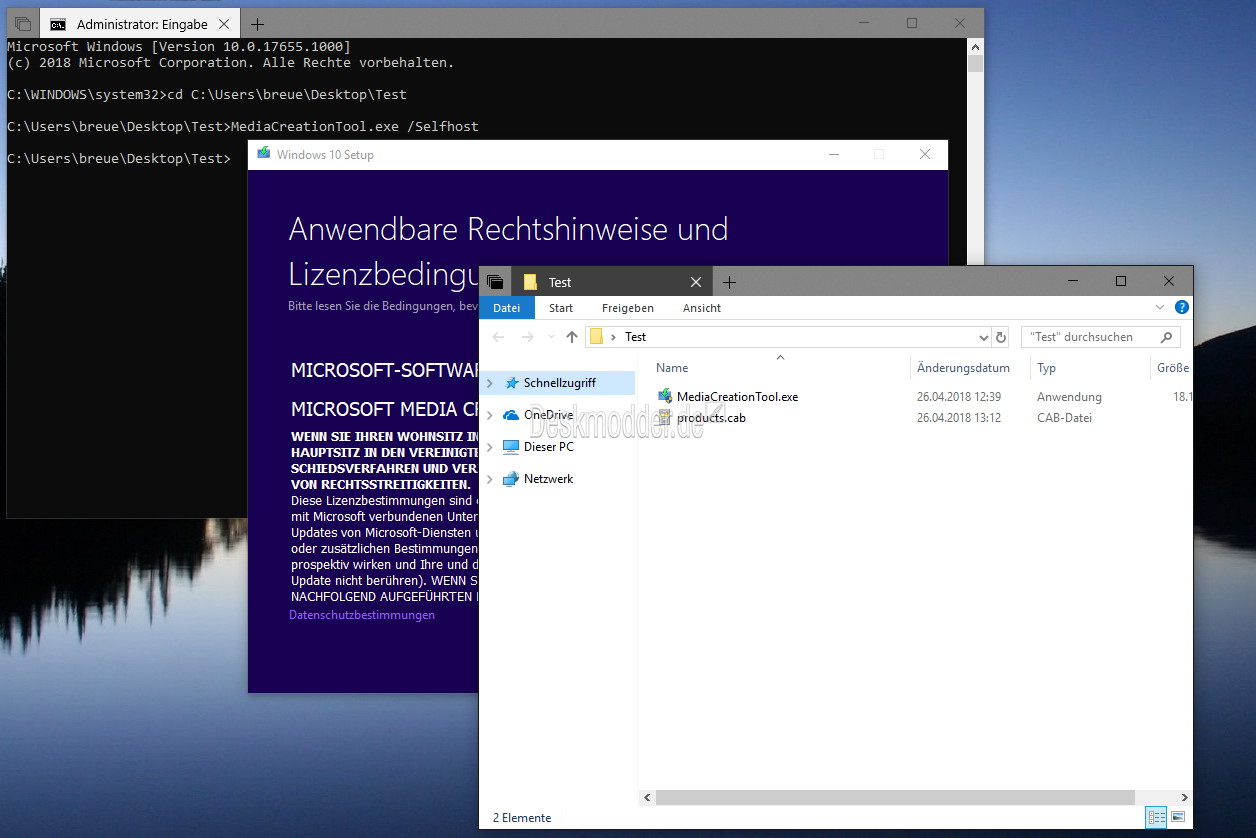
Task: Go up one folder level in Explorer
Action: pyautogui.click(x=572, y=337)
